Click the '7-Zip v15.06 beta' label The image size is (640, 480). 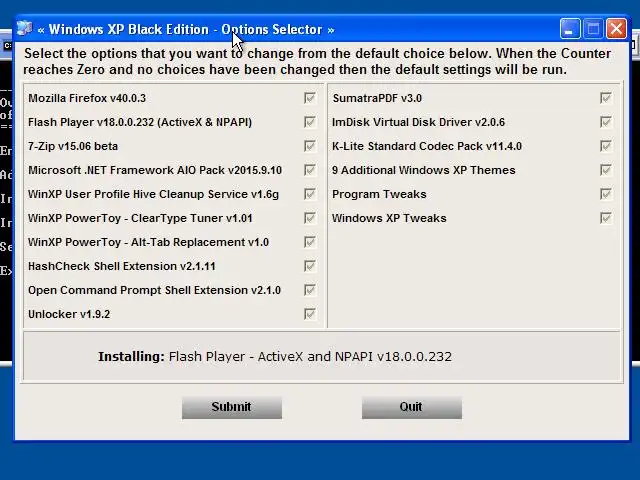click(x=73, y=146)
